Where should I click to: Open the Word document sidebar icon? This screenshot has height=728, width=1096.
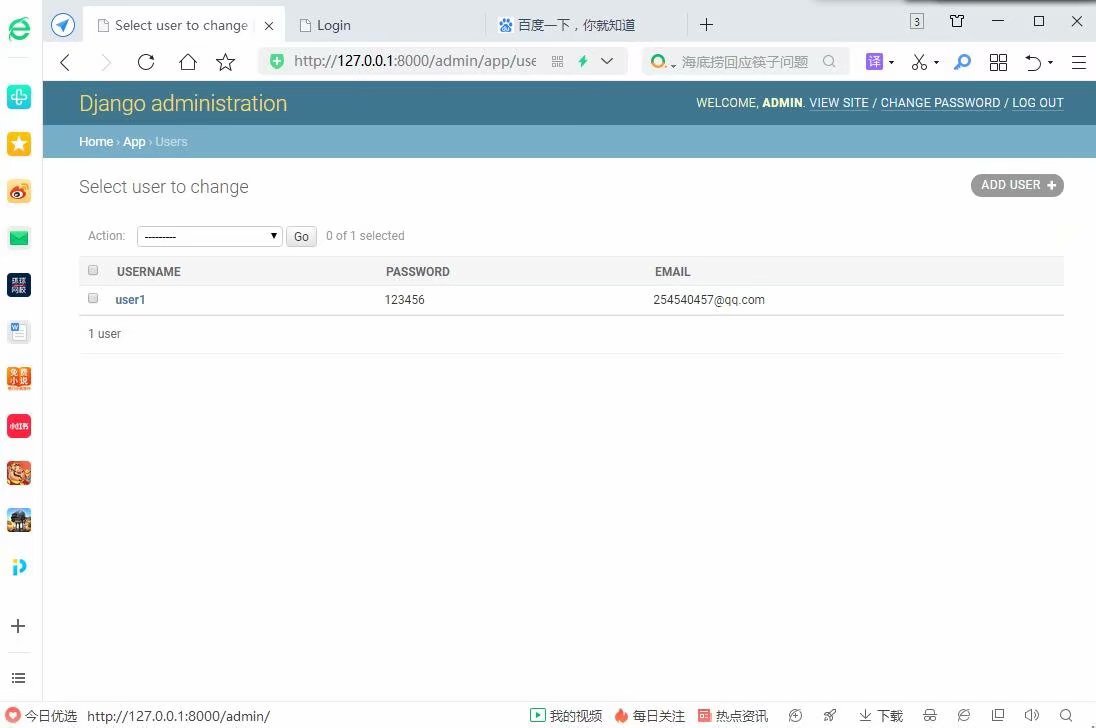pos(19,332)
